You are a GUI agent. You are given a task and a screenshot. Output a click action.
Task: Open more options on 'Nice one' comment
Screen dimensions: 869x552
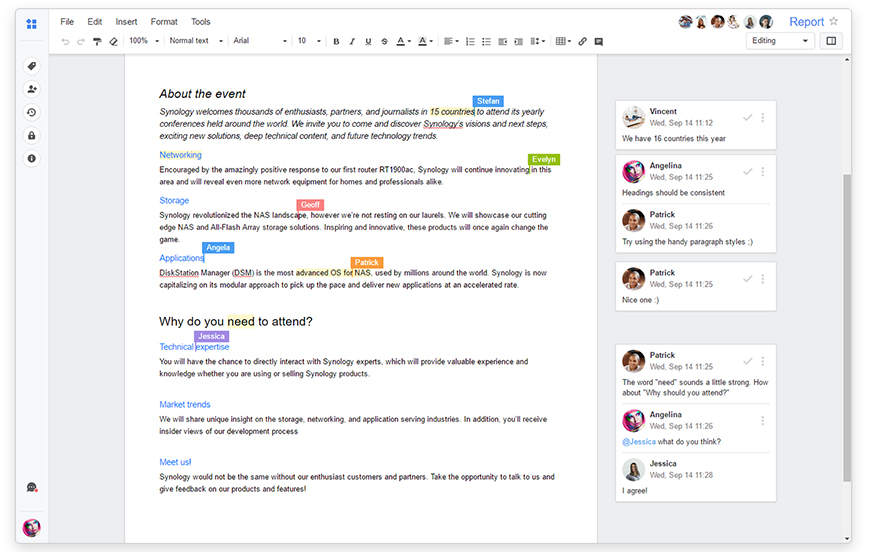point(763,279)
